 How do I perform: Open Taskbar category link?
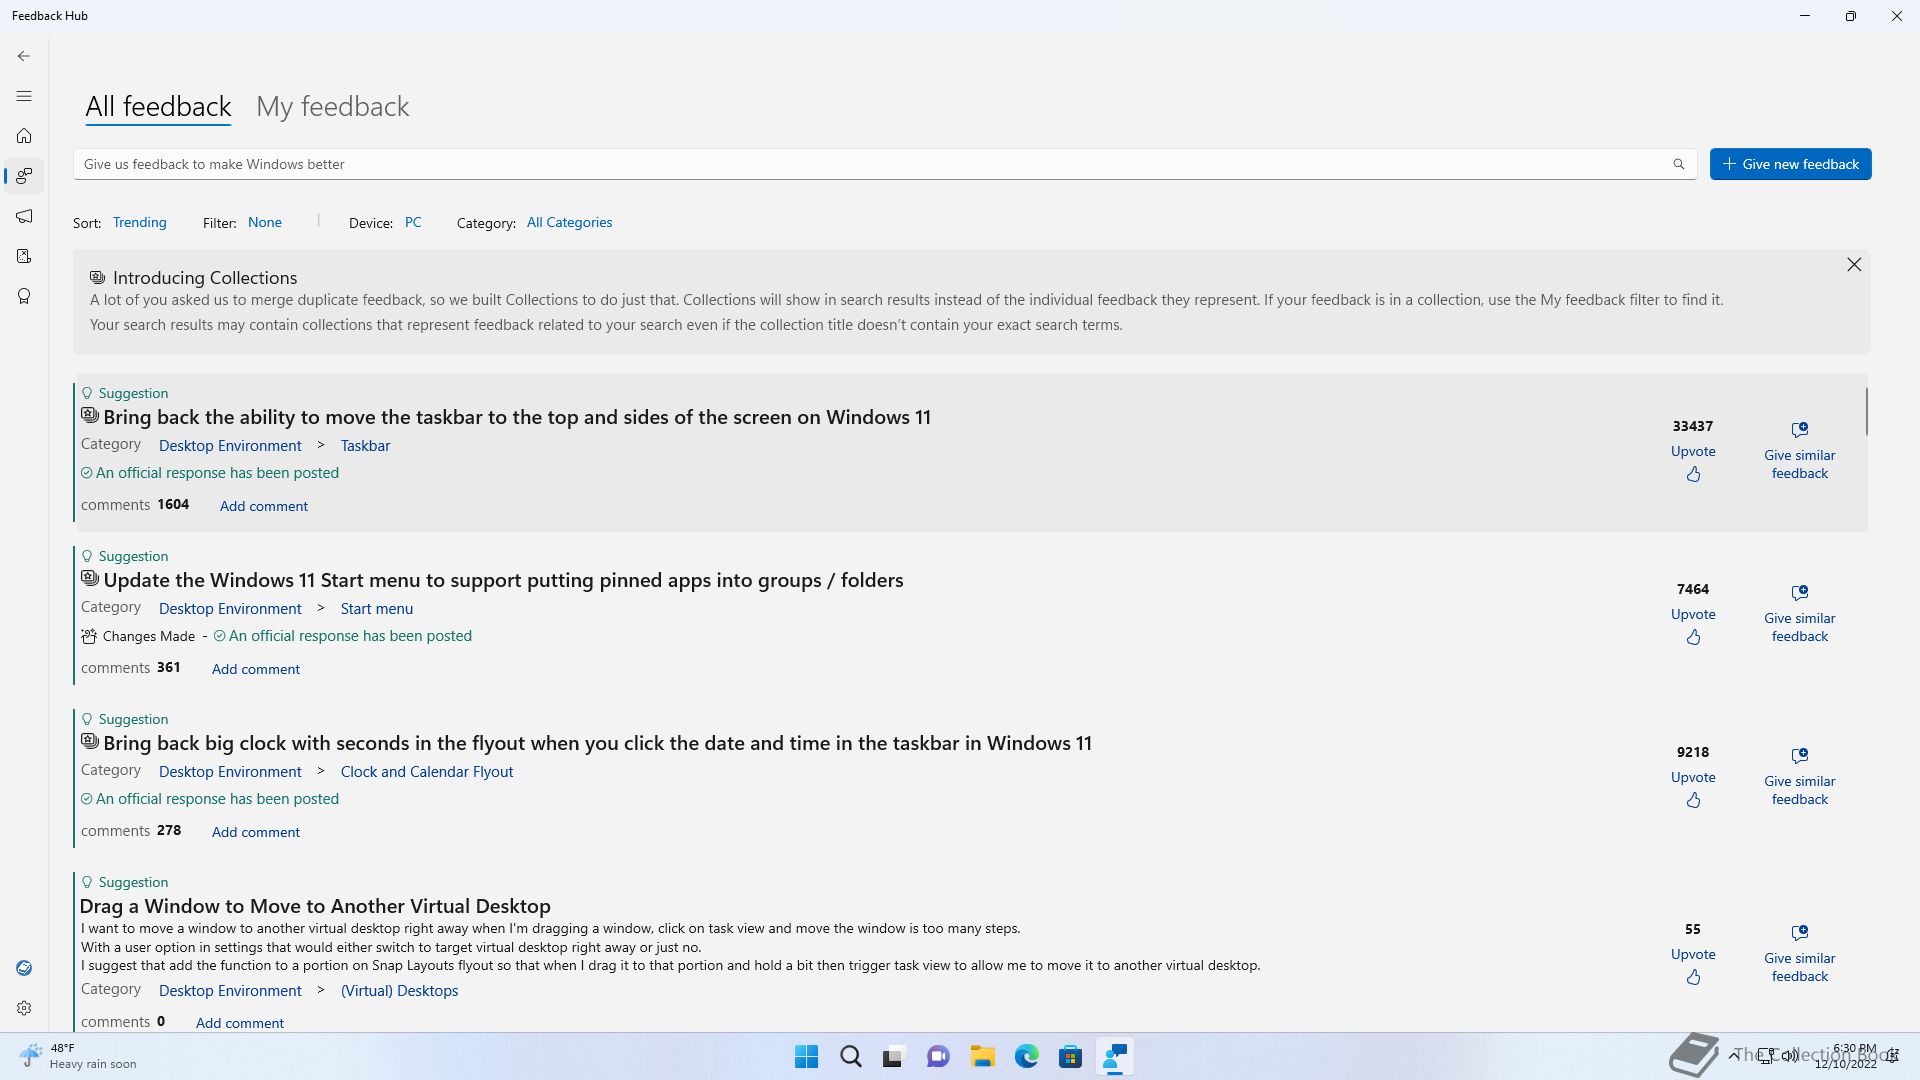click(365, 446)
